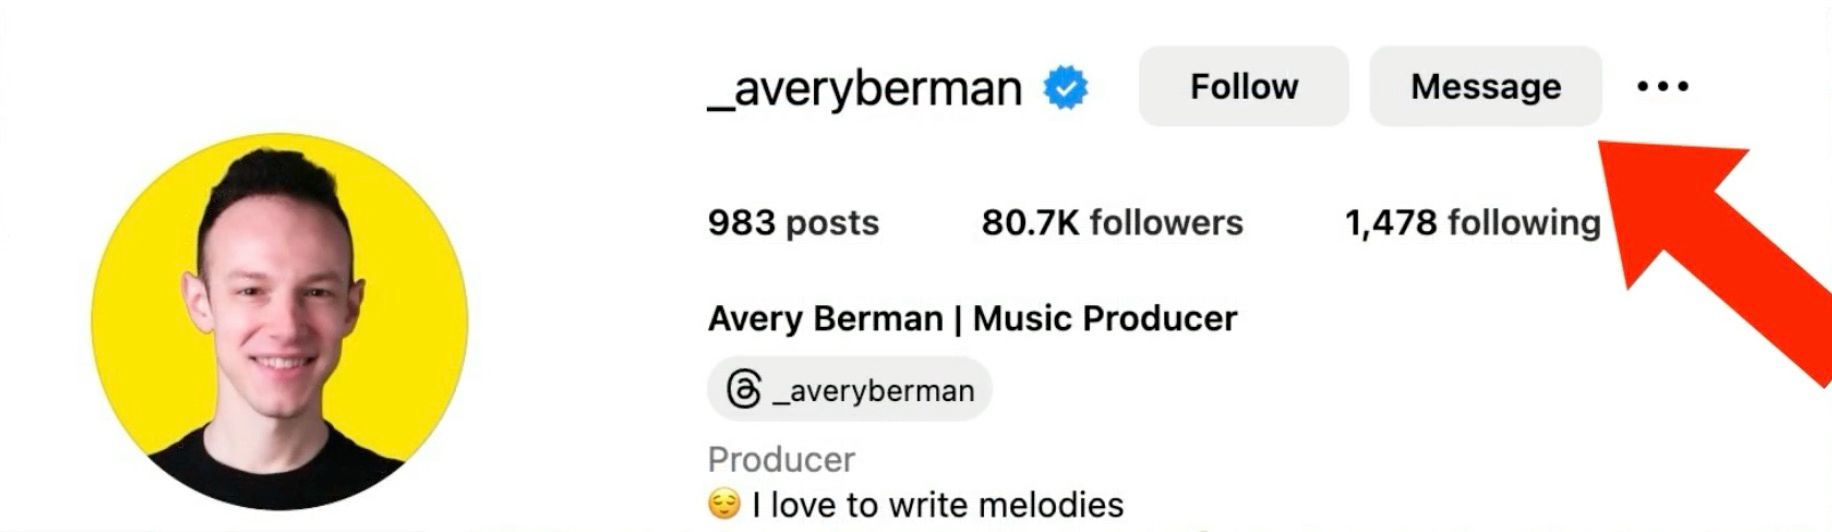The width and height of the screenshot is (1832, 532).
Task: Open Message to Avery Berman
Action: click(x=1485, y=86)
